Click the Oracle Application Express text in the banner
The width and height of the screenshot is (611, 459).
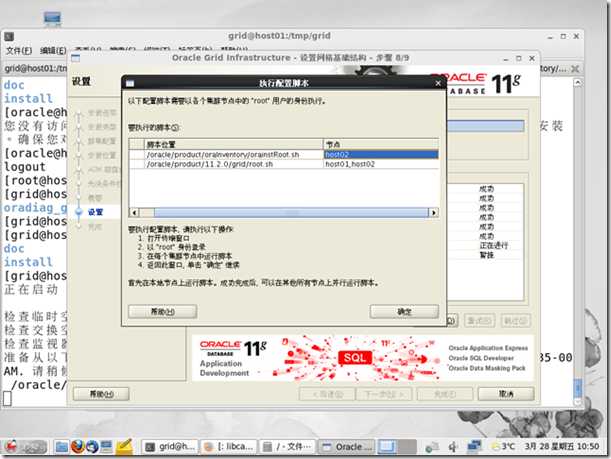[488, 348]
